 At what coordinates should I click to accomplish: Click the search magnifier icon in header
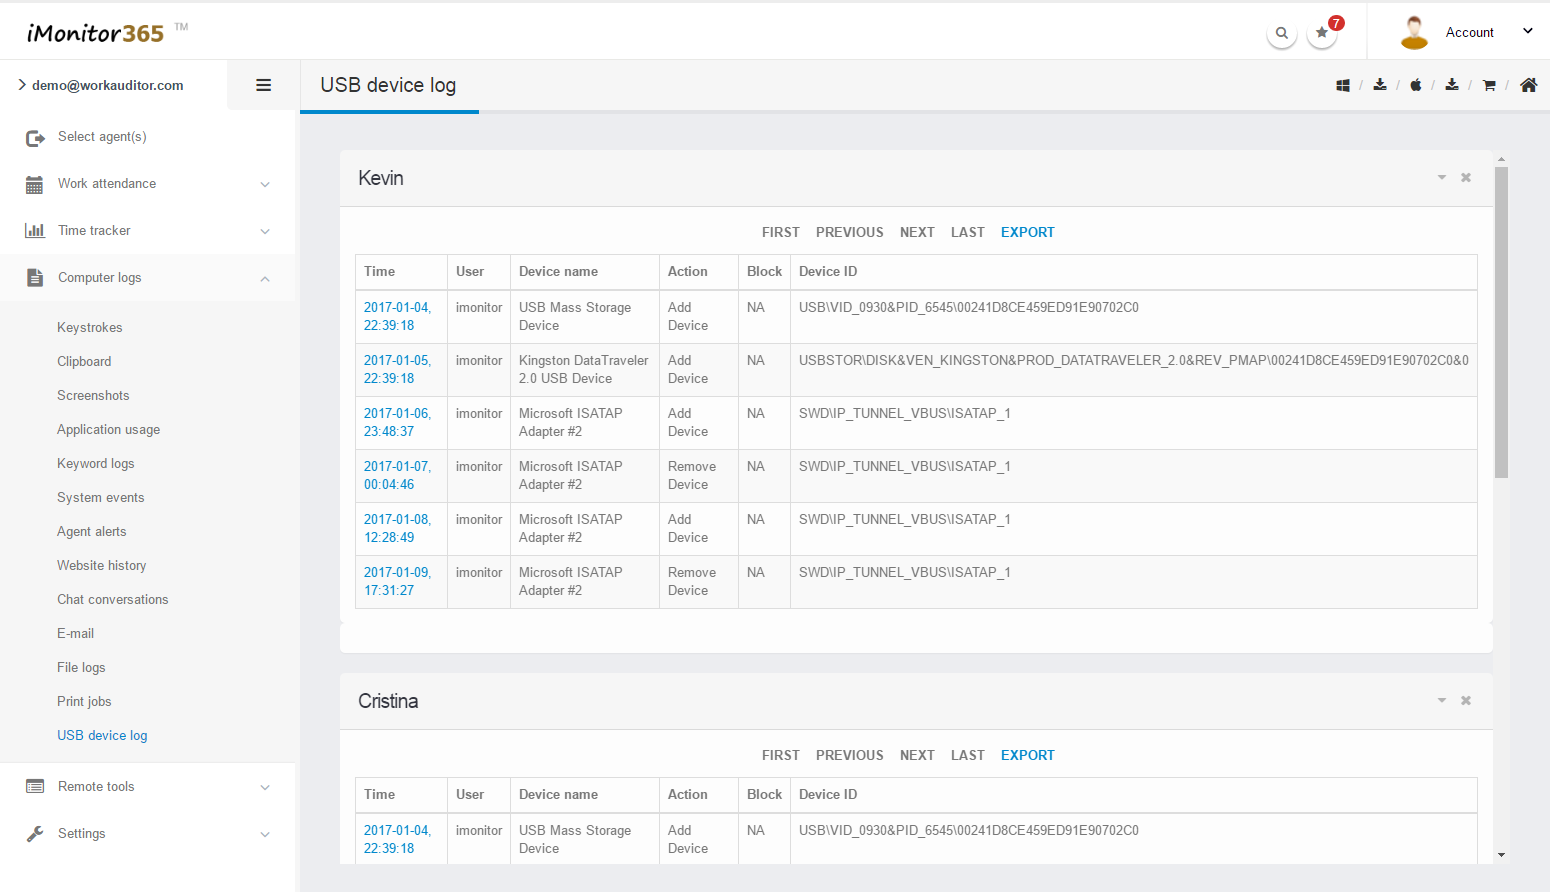pos(1281,33)
